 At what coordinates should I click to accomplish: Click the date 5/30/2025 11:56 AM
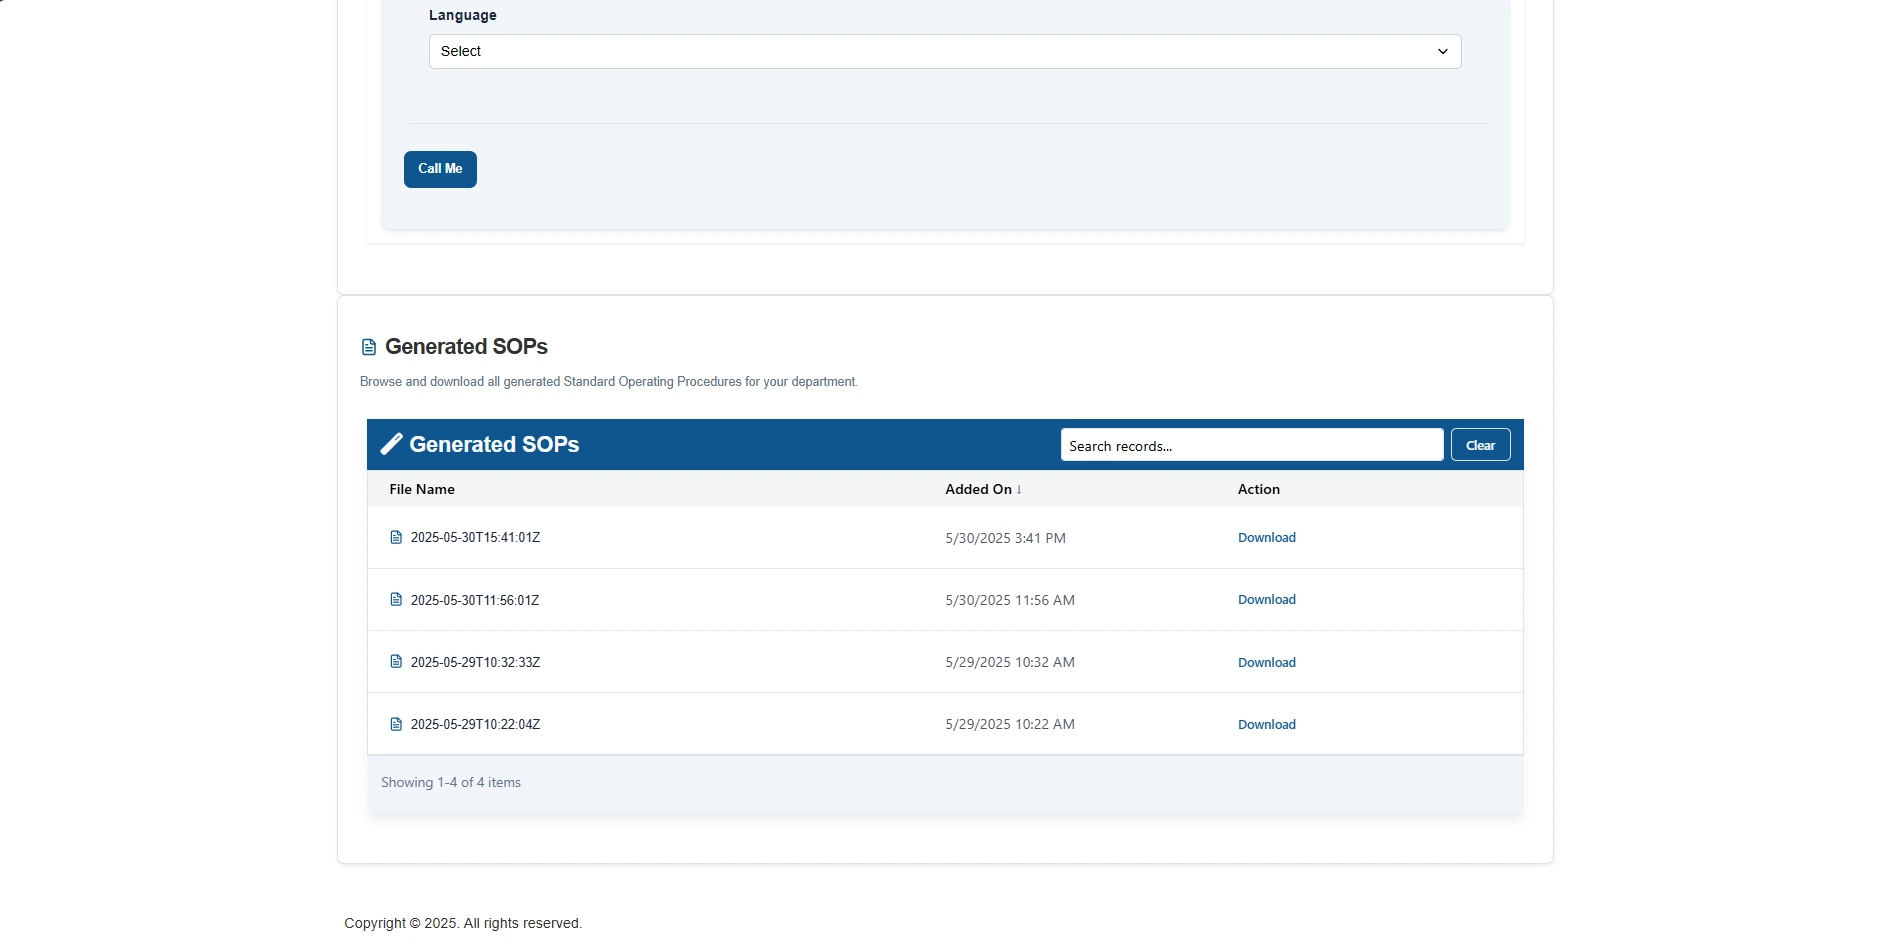pos(1010,600)
